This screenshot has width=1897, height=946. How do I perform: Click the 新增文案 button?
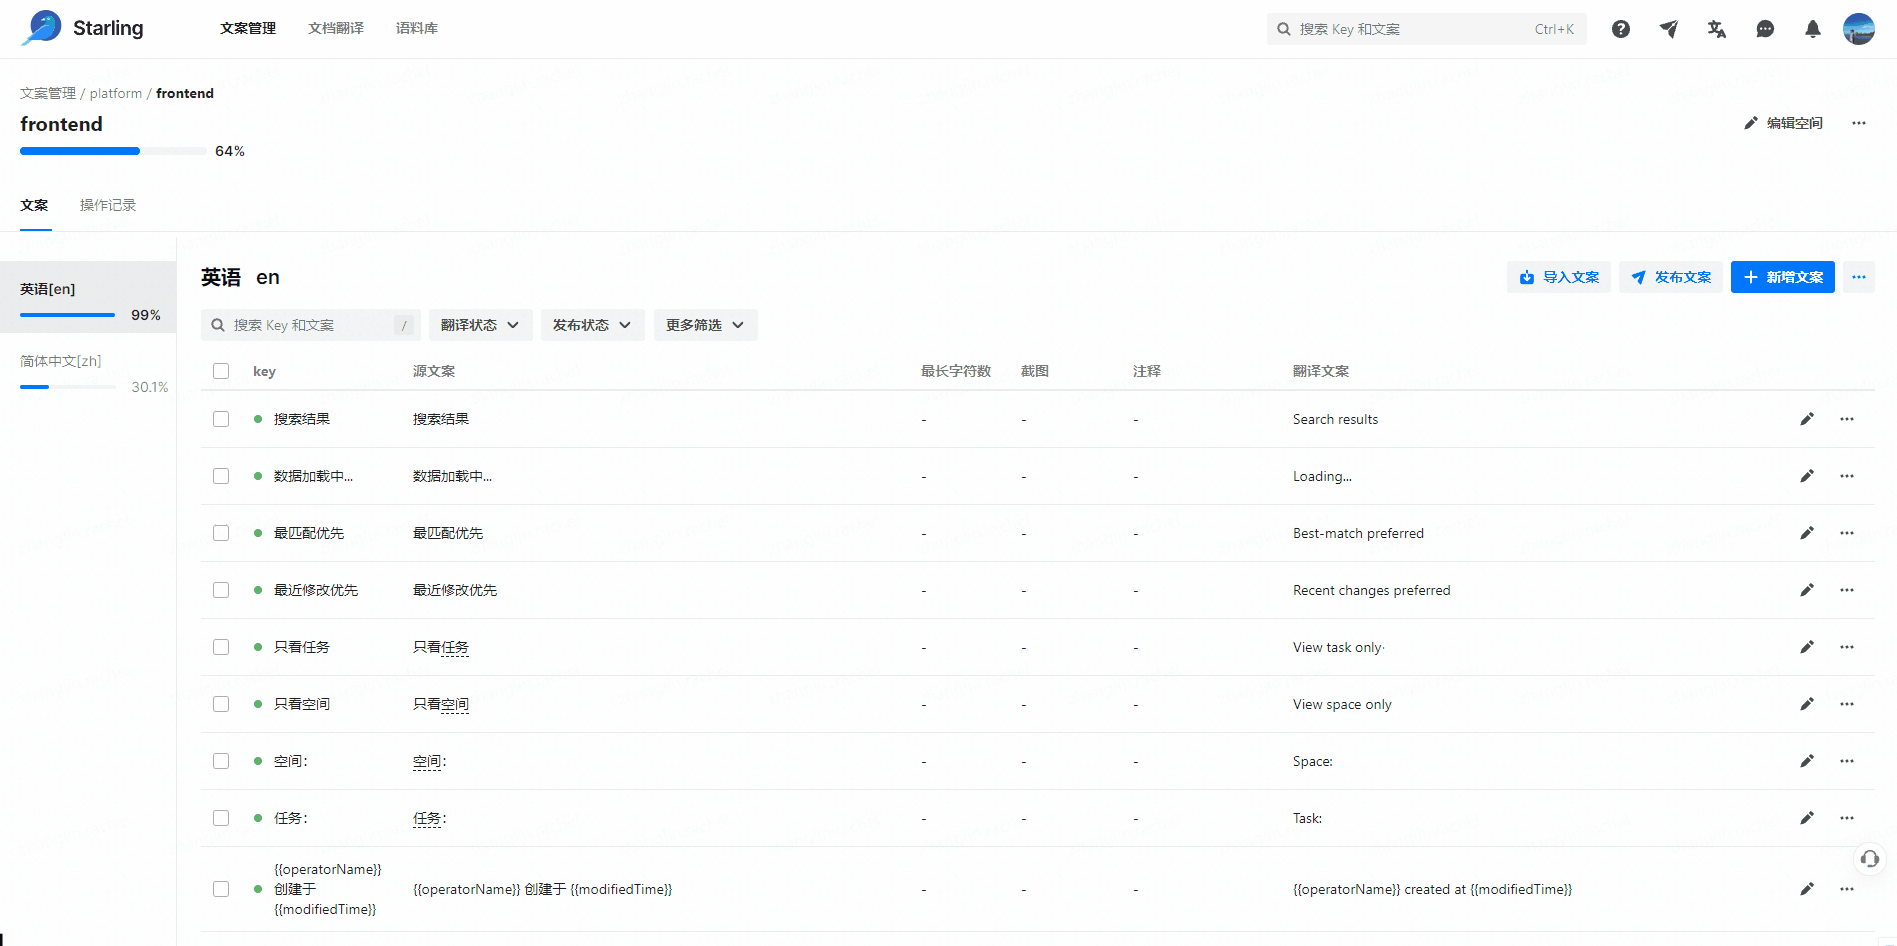click(1782, 277)
